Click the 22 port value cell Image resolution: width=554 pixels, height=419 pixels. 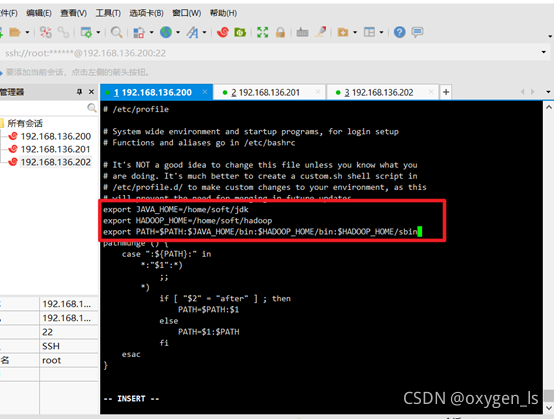pyautogui.click(x=69, y=332)
